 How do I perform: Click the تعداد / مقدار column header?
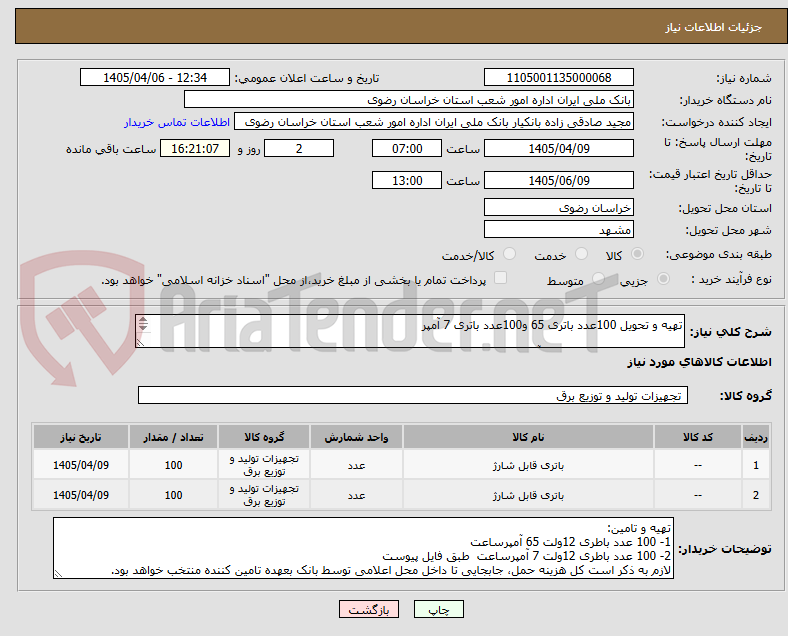173,437
